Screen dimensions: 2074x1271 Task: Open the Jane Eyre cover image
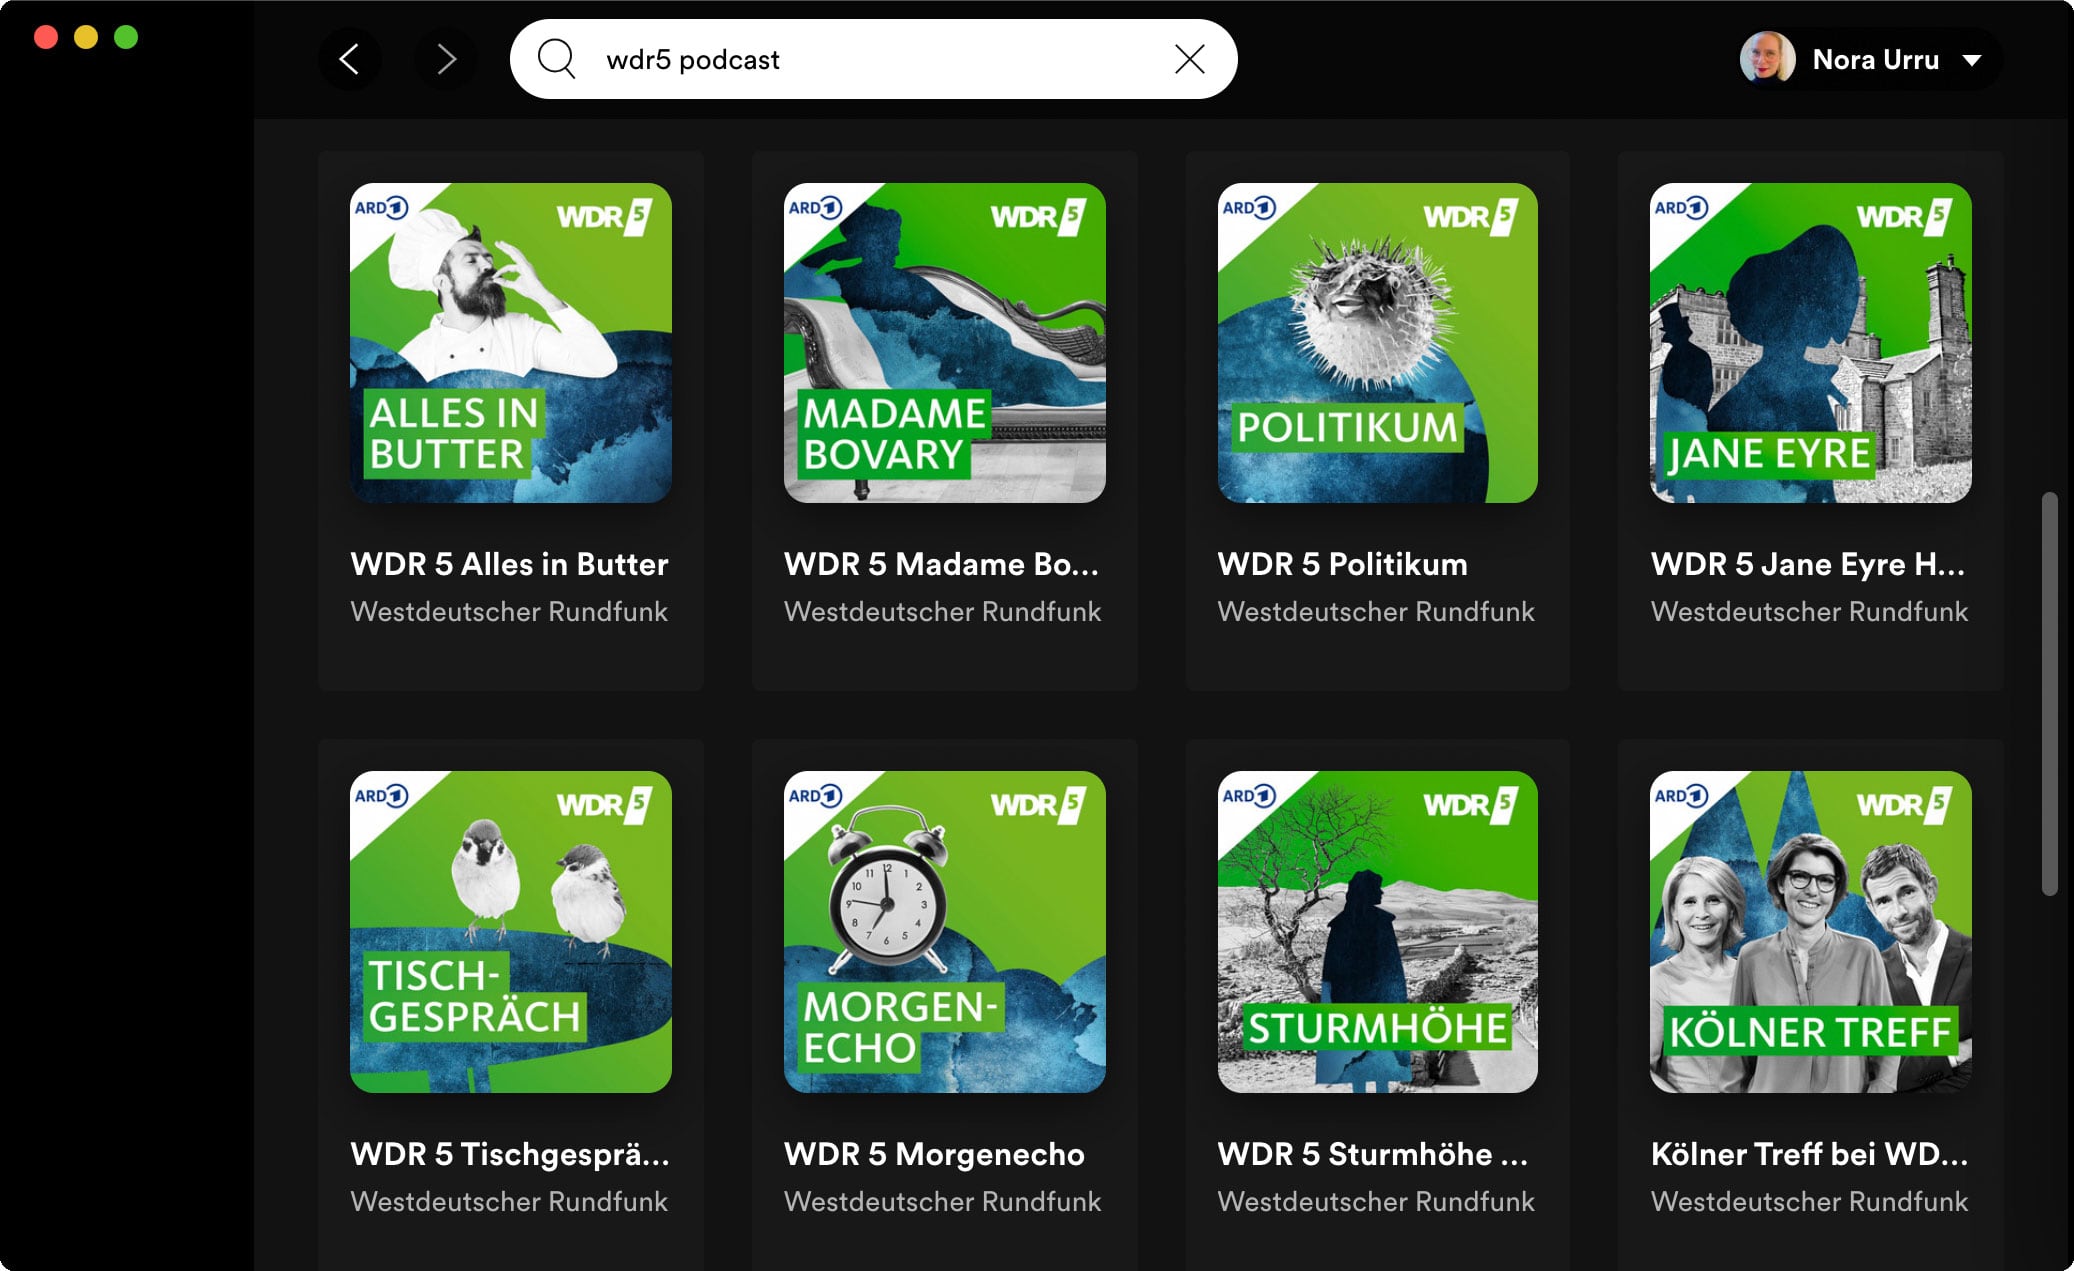click(1810, 343)
